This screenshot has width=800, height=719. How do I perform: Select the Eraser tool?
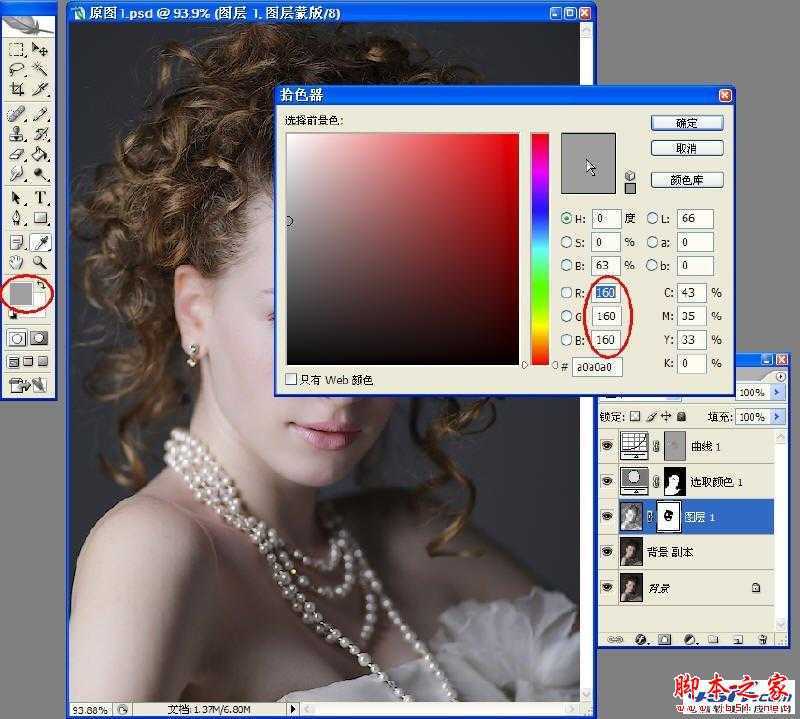(17, 154)
